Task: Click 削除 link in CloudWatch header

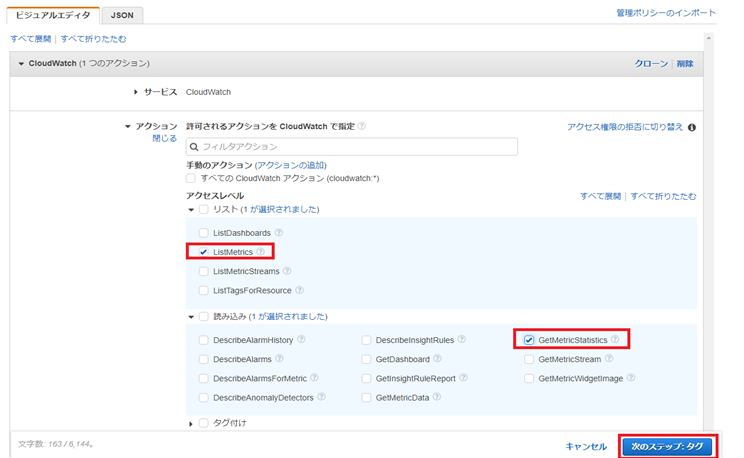Action: point(685,64)
